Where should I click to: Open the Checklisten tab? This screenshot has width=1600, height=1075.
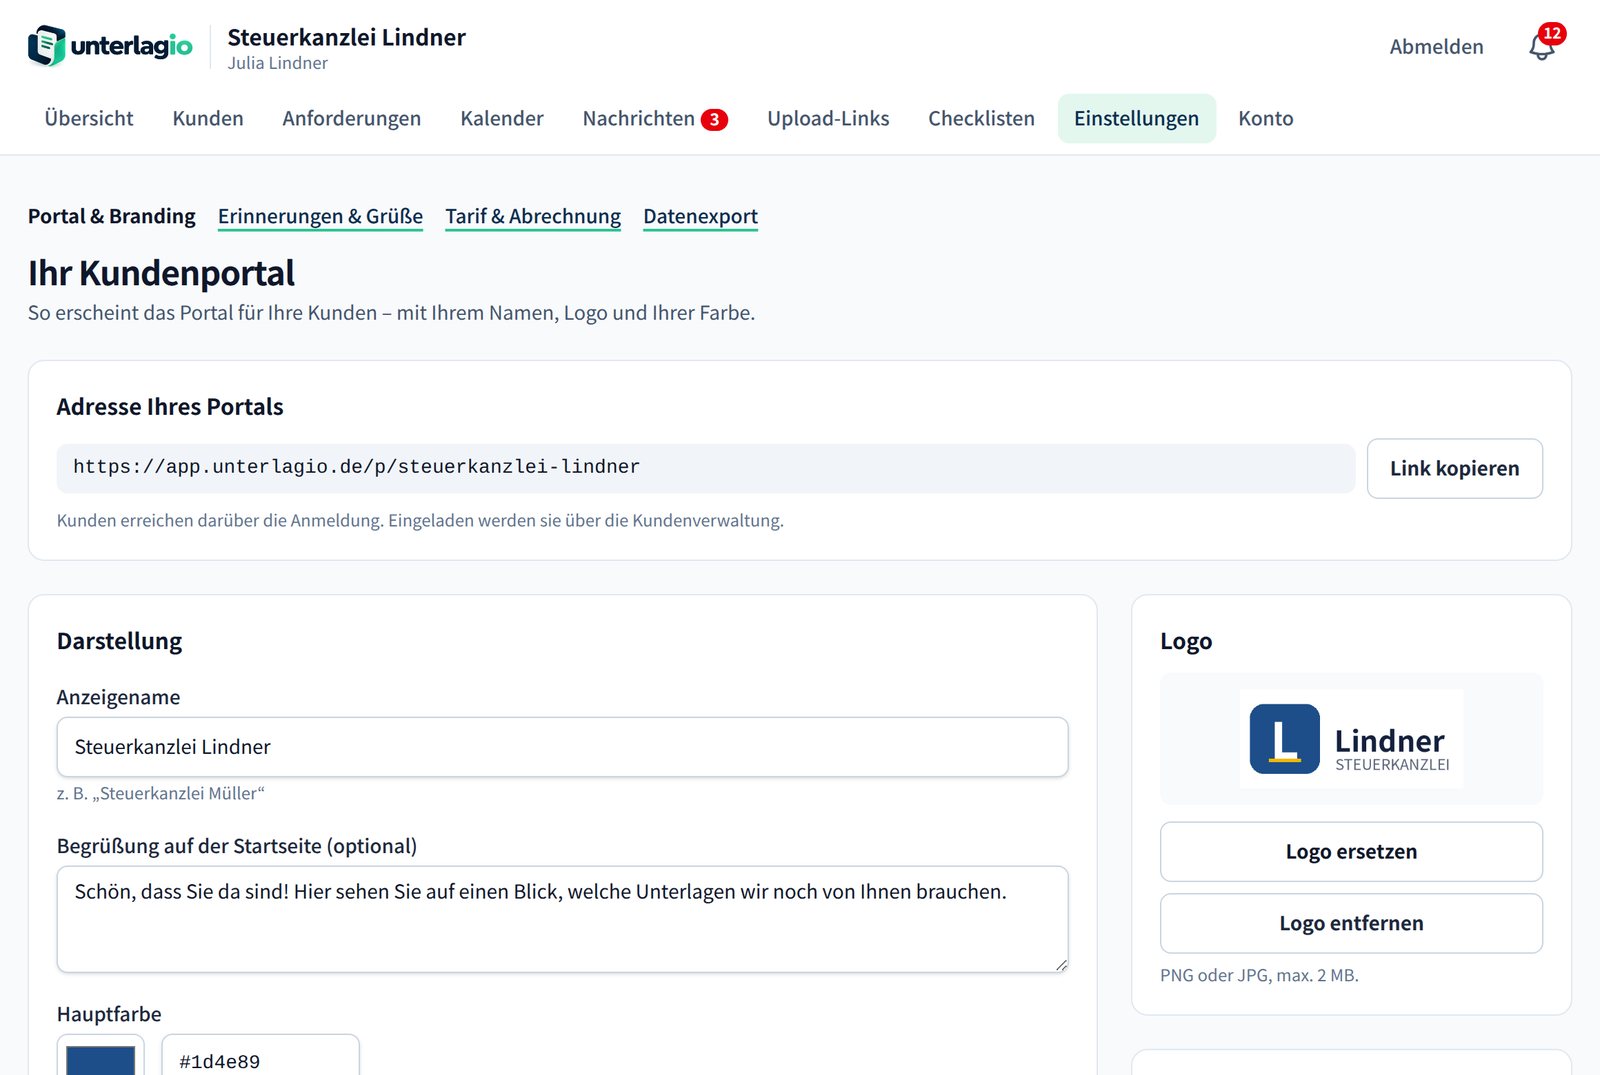point(982,118)
